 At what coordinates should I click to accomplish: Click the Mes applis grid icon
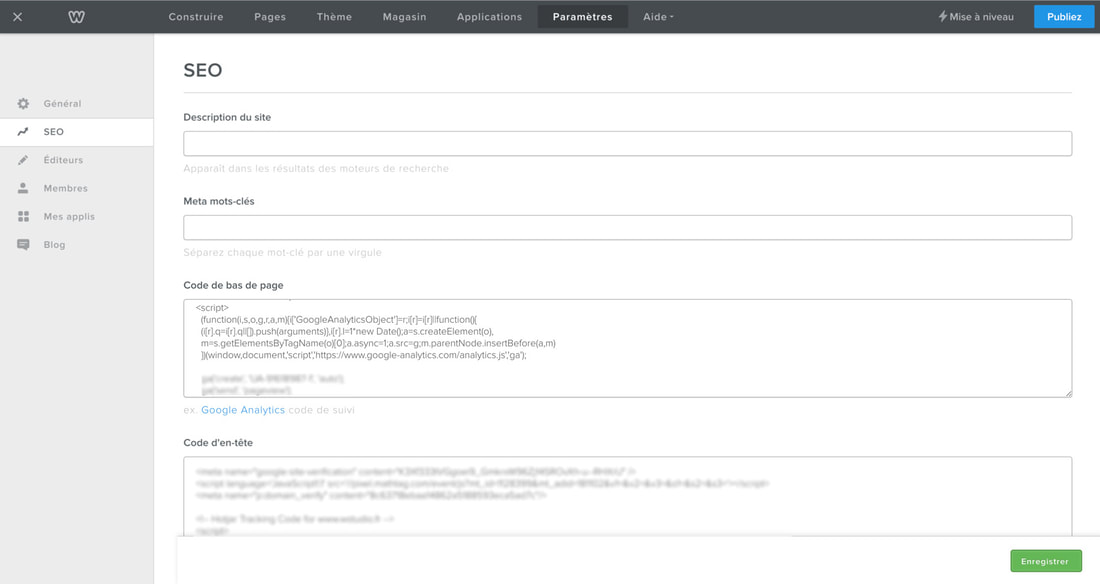[23, 216]
